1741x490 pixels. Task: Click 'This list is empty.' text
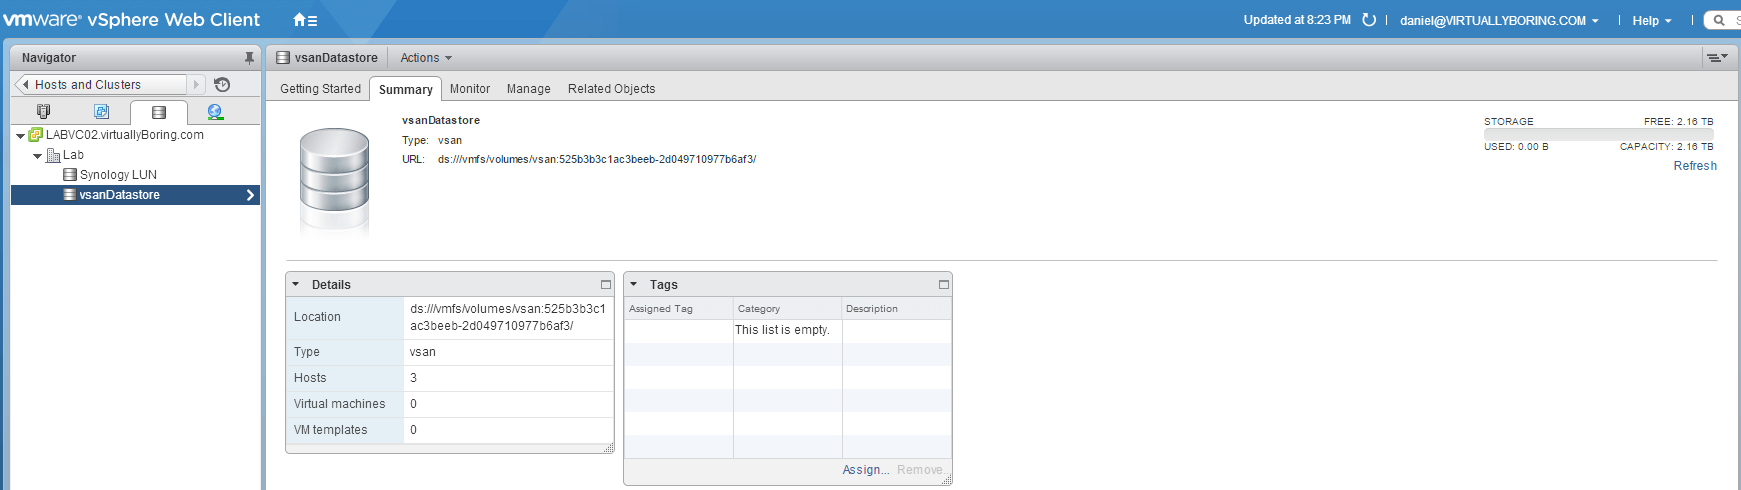tap(782, 330)
